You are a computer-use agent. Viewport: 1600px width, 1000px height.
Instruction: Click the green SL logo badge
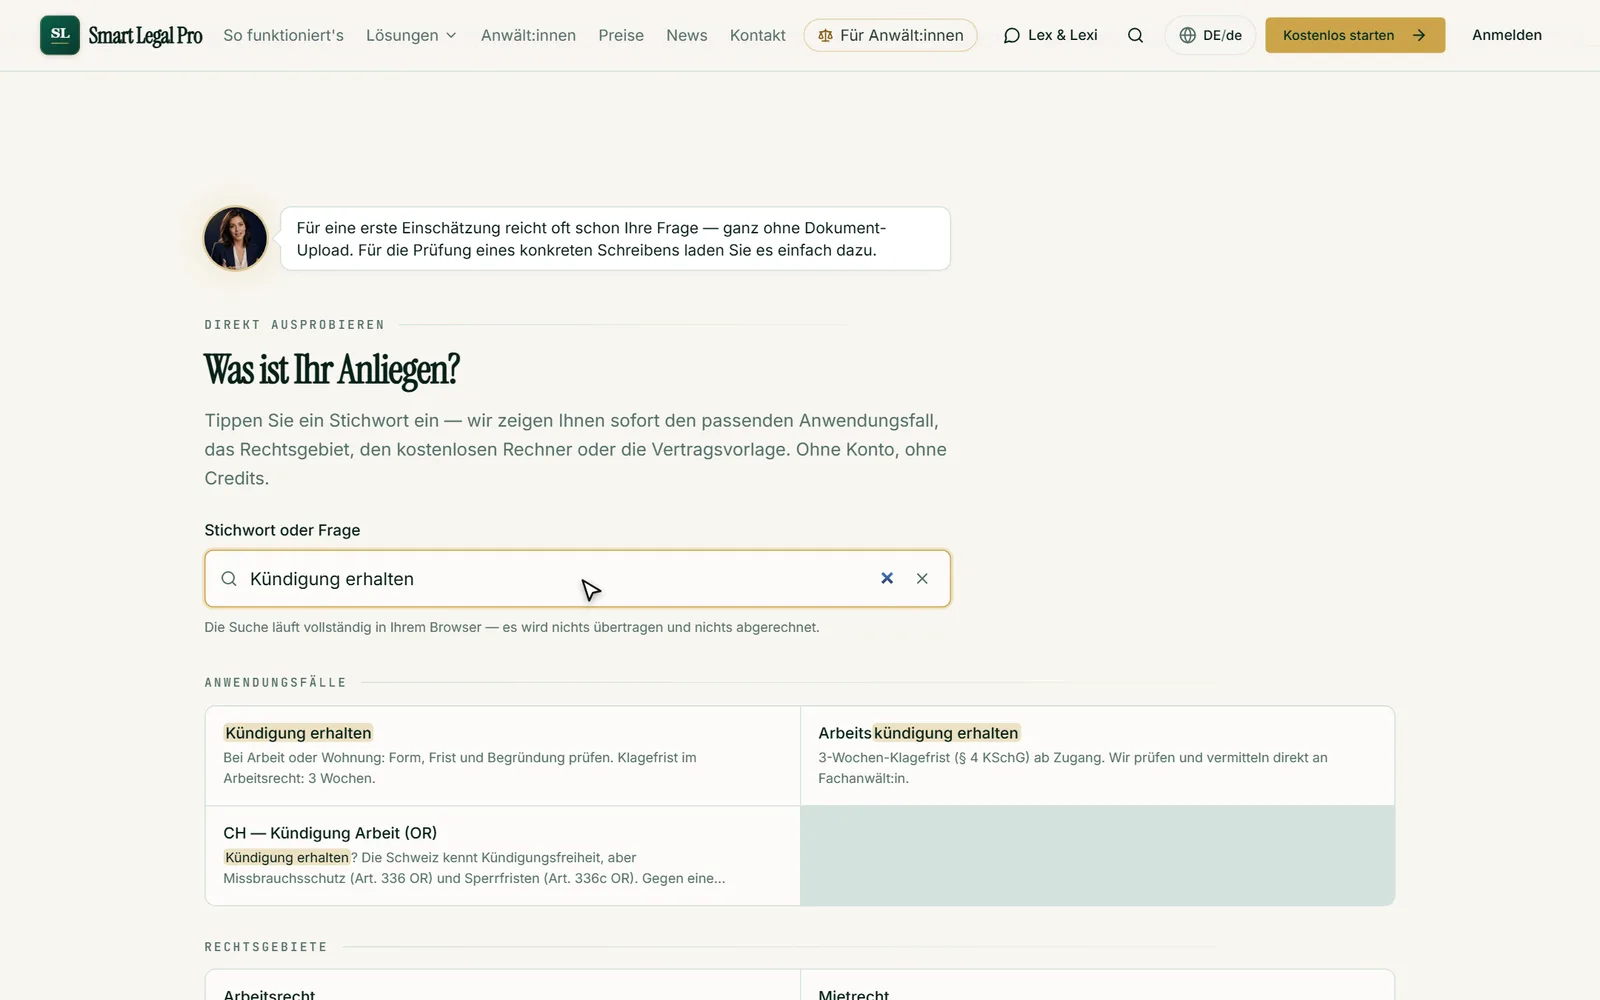tap(60, 35)
